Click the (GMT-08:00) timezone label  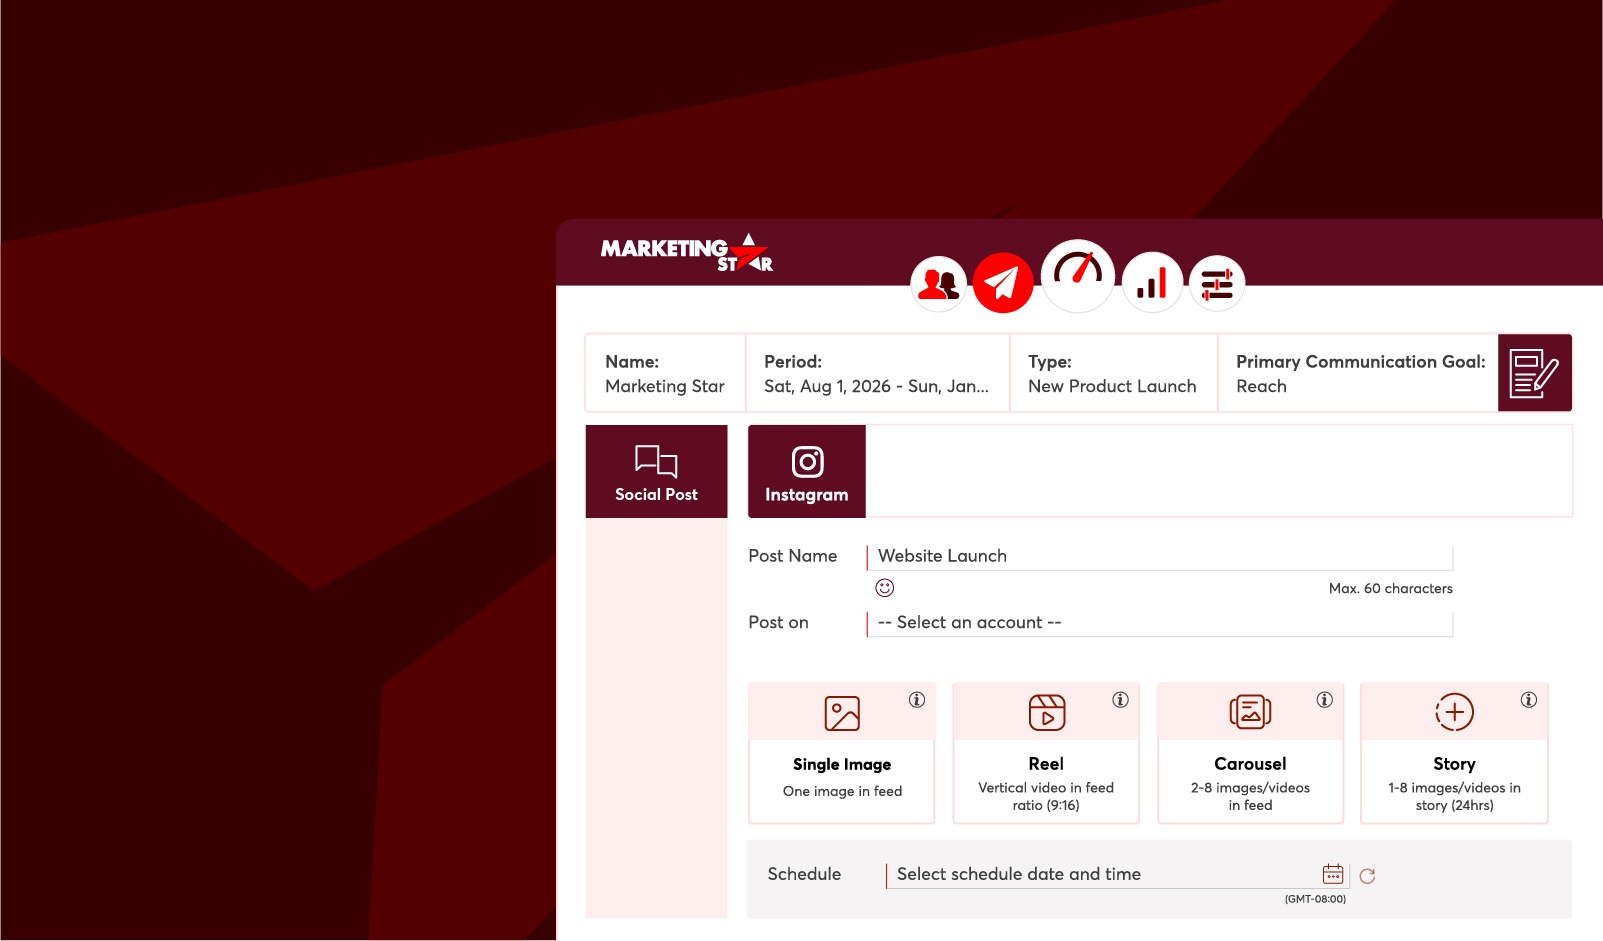[1315, 899]
